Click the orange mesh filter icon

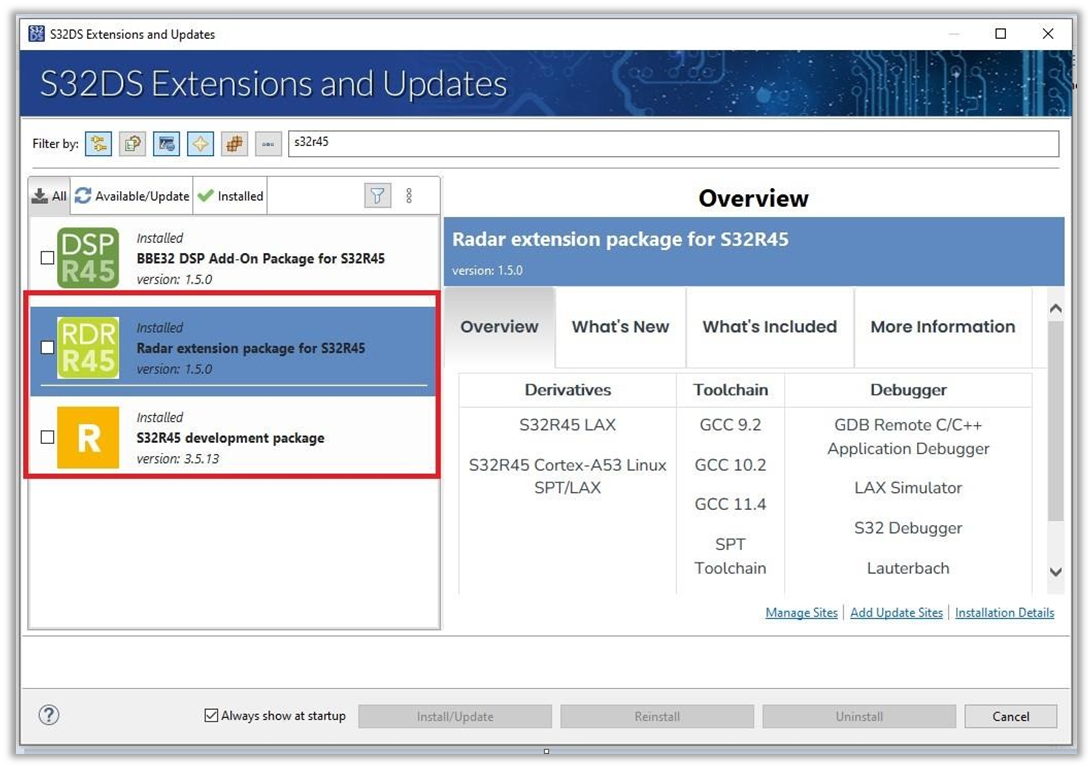click(234, 143)
